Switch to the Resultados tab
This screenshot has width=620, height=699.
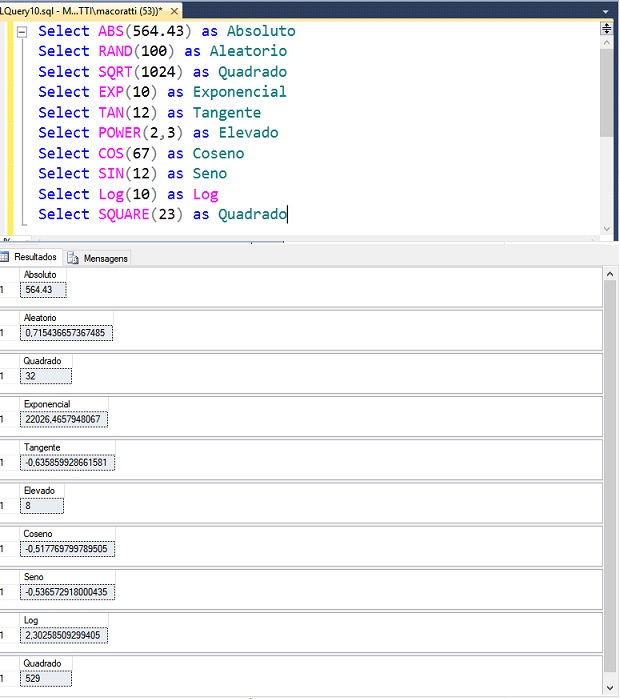(30, 257)
